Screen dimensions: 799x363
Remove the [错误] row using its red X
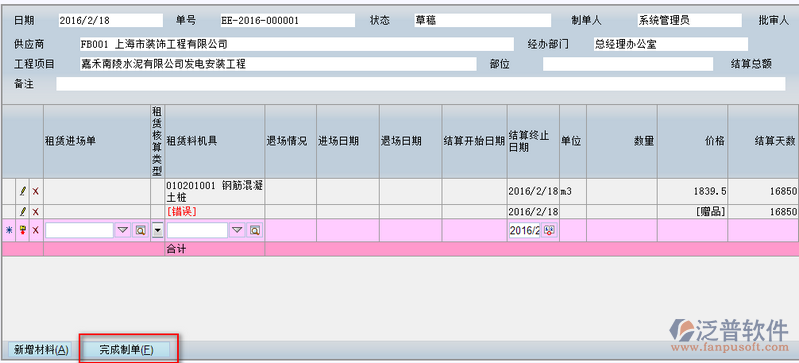36,212
